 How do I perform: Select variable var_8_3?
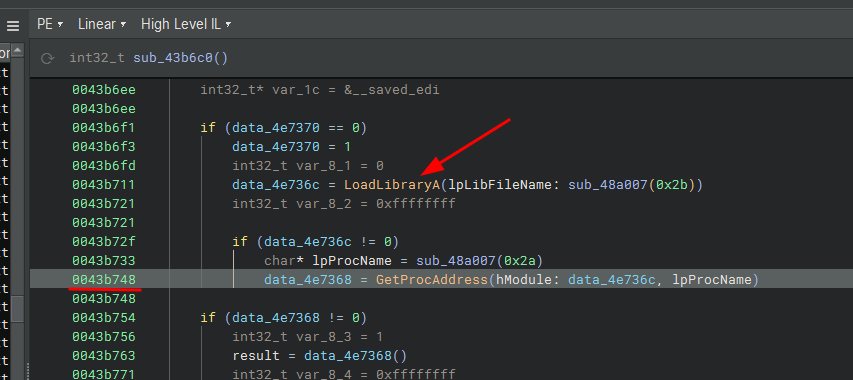(324, 337)
